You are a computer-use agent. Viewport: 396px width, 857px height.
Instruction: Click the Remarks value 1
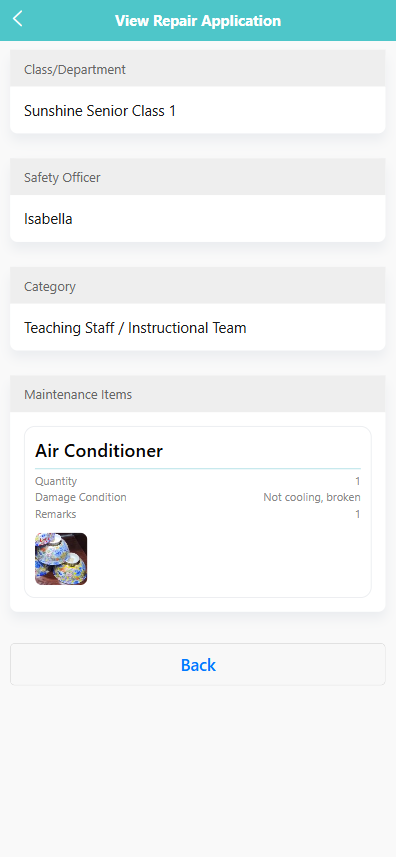click(358, 514)
